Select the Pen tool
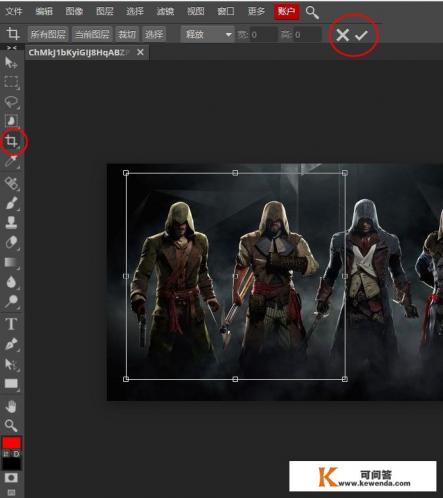443x498 pixels. (12, 344)
